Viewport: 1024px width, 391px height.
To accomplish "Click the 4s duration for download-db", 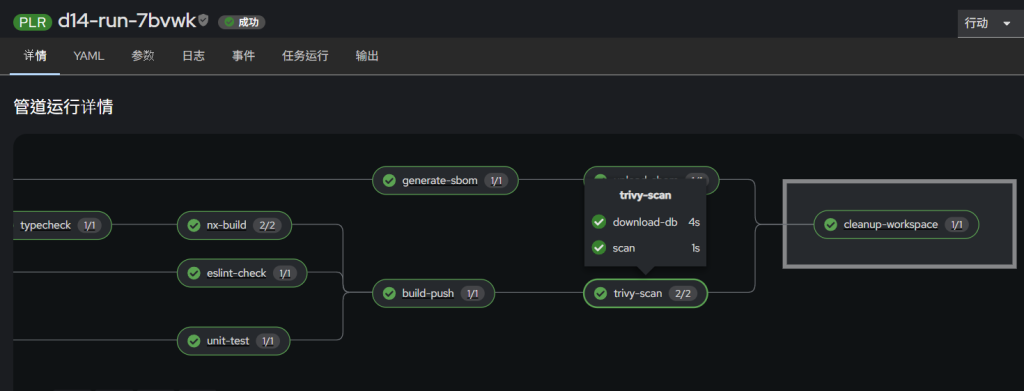I will pyautogui.click(x=694, y=222).
